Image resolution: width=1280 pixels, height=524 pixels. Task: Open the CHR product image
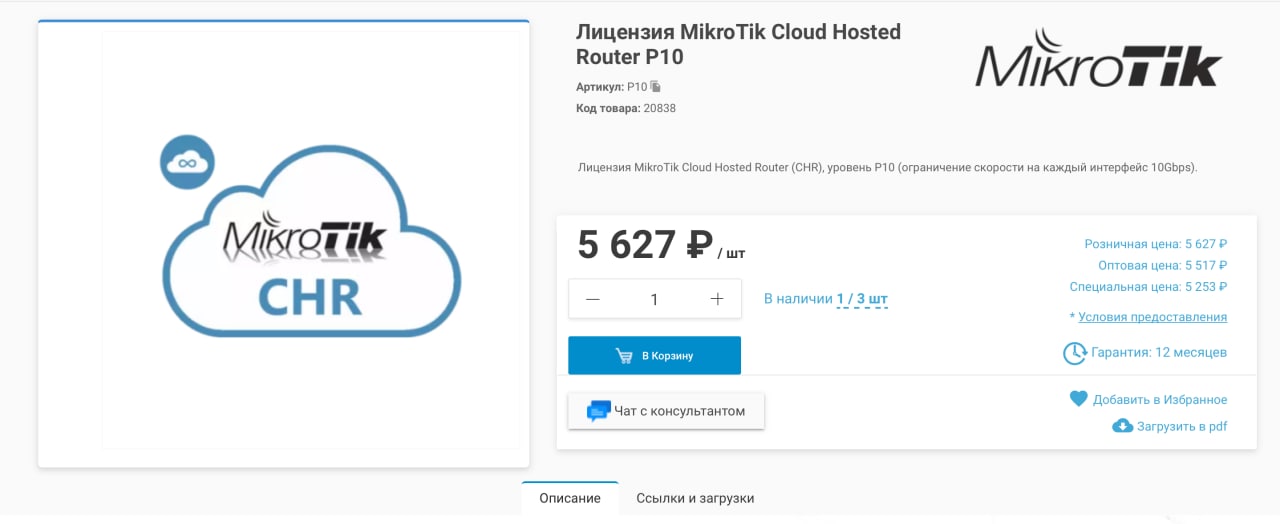[x=310, y=240]
